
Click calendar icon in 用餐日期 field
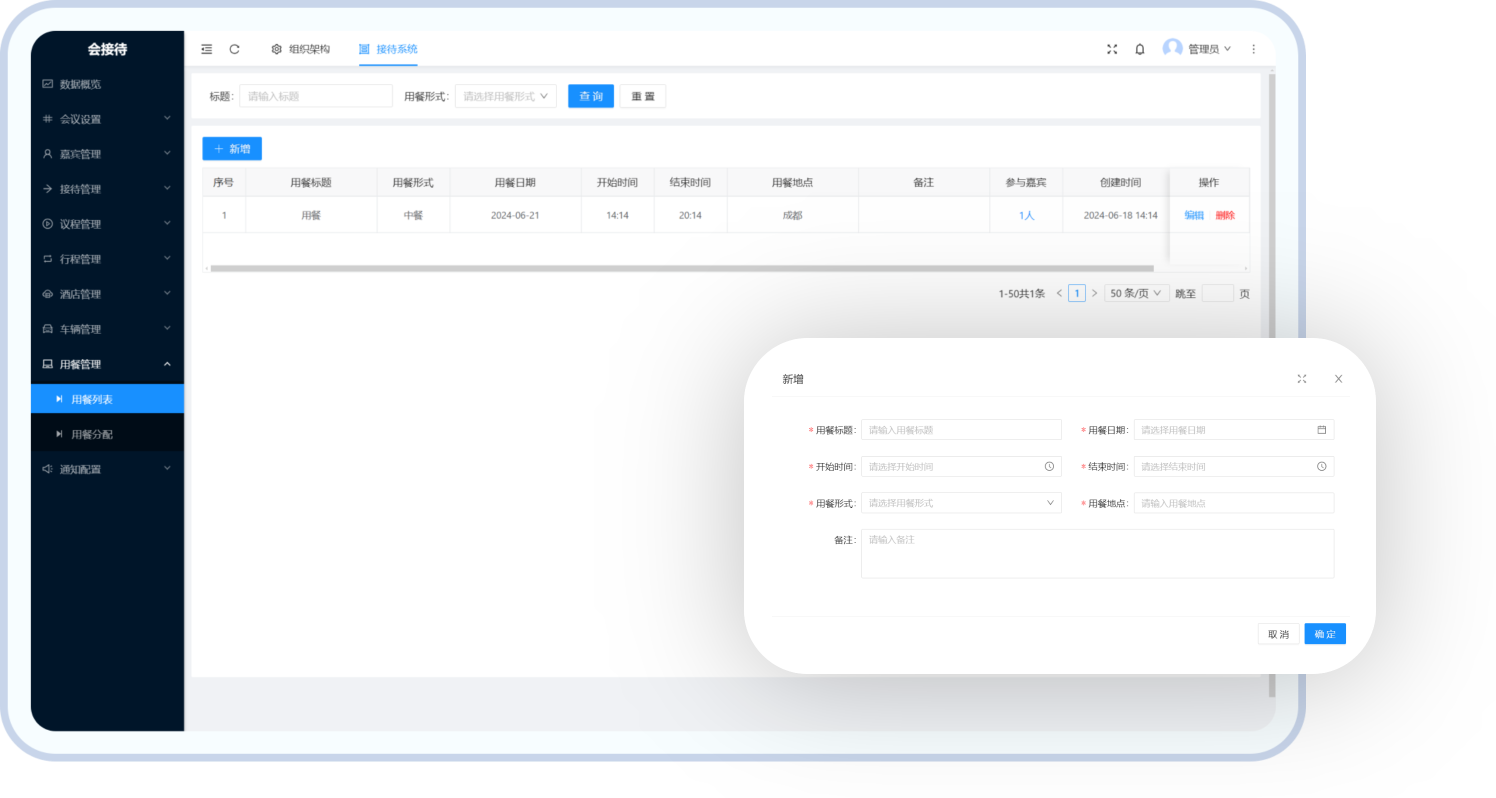(1321, 430)
